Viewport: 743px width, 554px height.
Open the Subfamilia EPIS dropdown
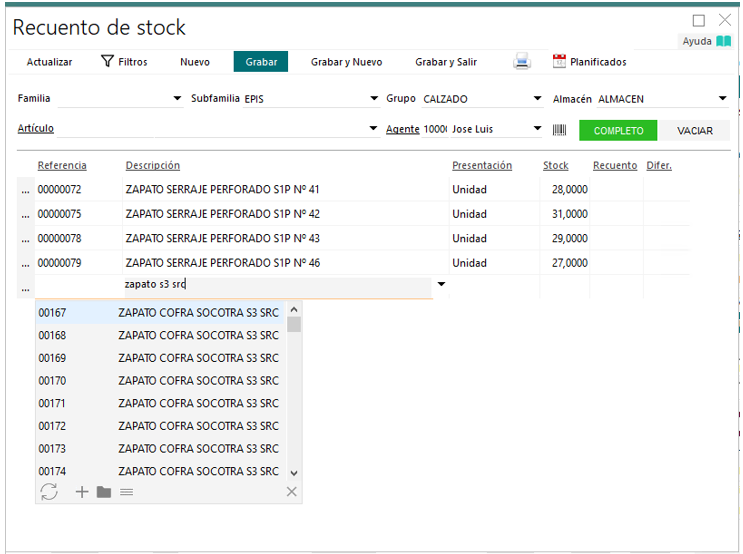pyautogui.click(x=373, y=99)
